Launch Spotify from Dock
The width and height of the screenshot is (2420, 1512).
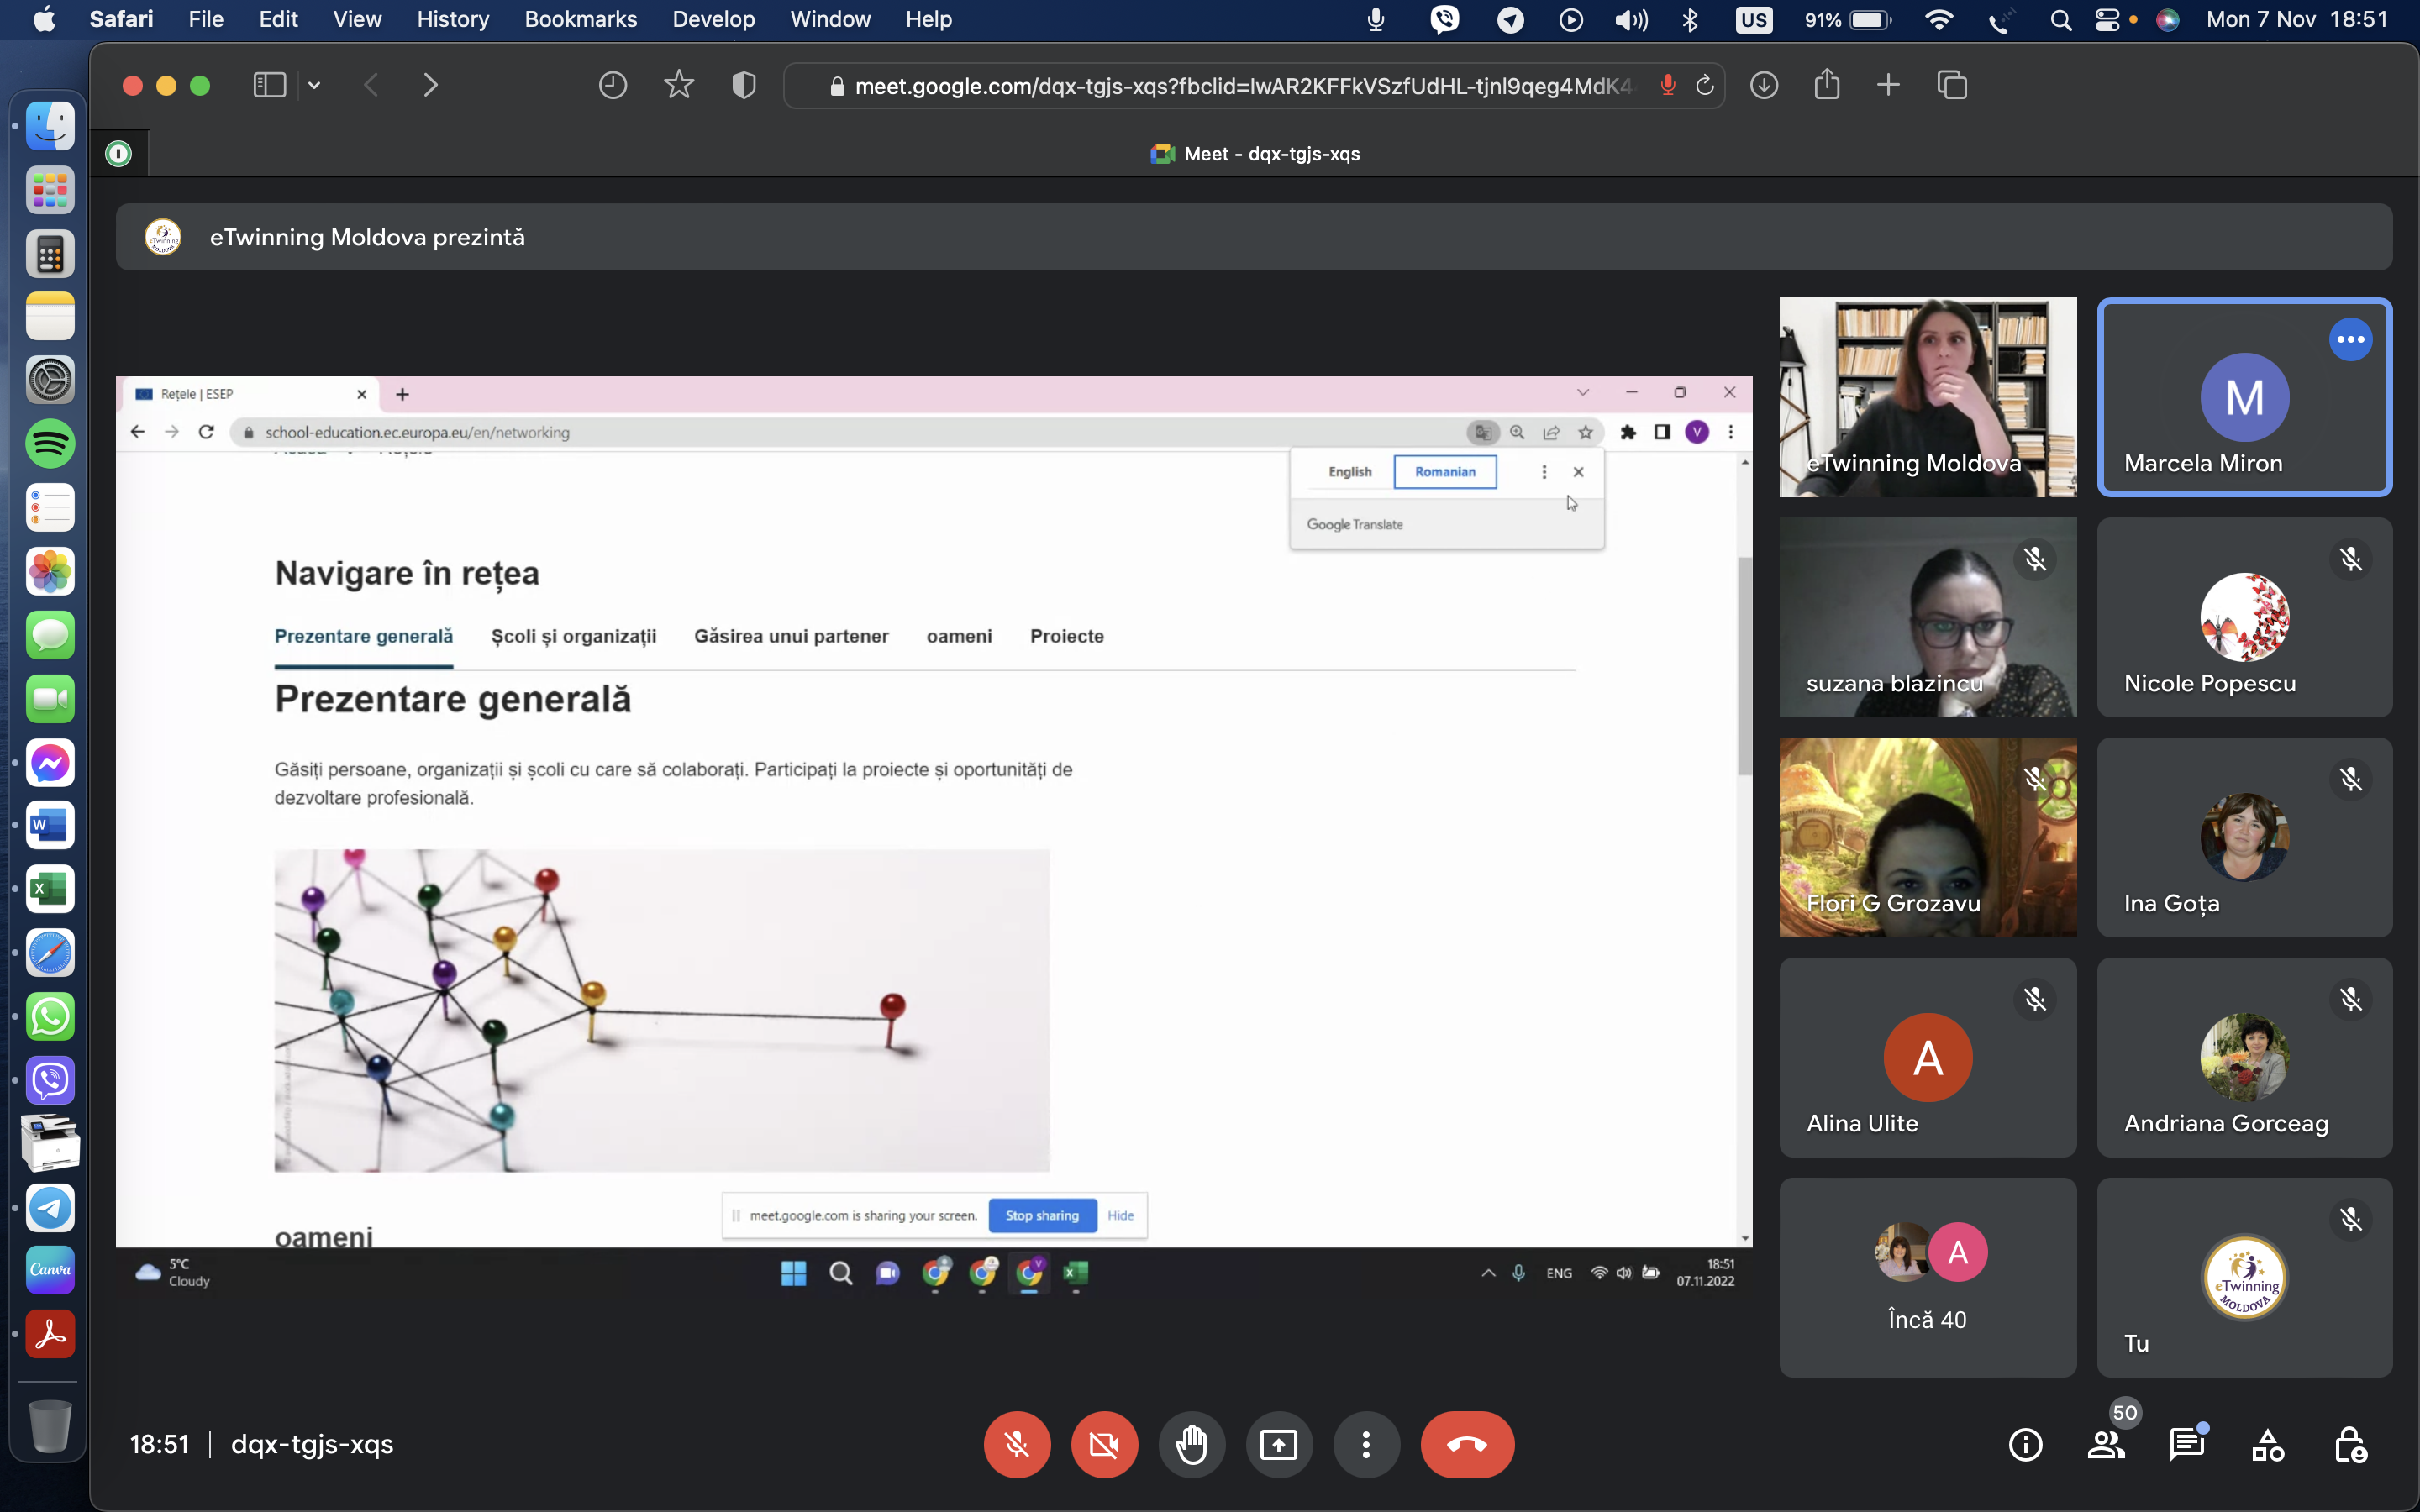point(50,443)
